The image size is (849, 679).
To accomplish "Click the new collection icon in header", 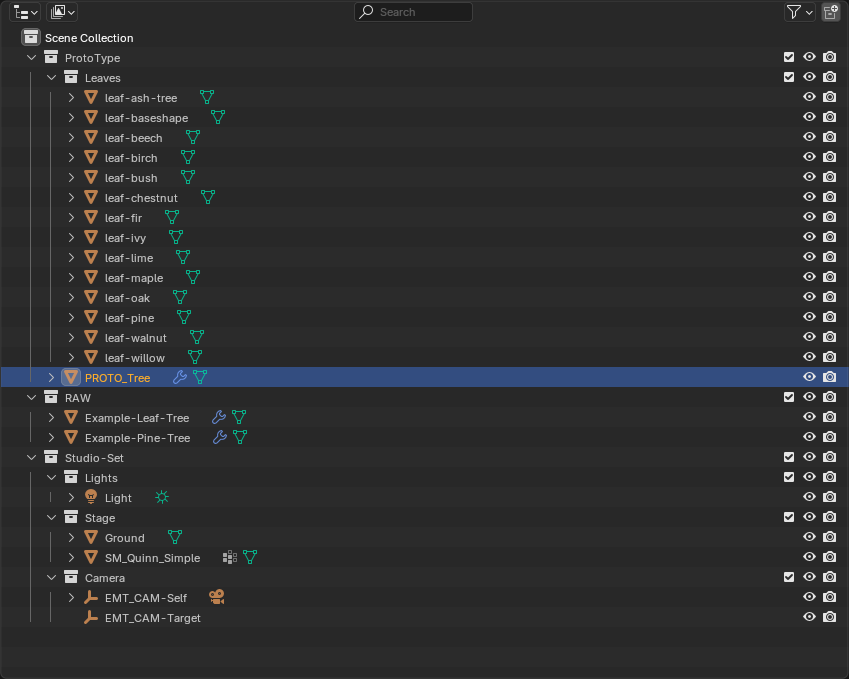I will coord(830,12).
